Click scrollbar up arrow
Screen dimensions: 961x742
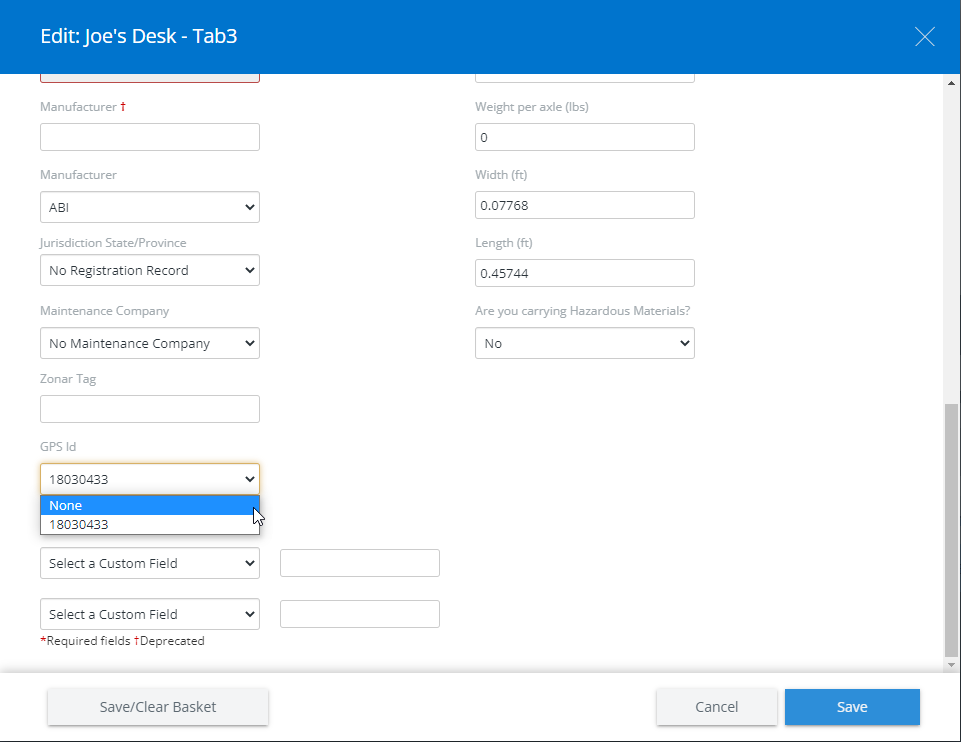pyautogui.click(x=951, y=83)
